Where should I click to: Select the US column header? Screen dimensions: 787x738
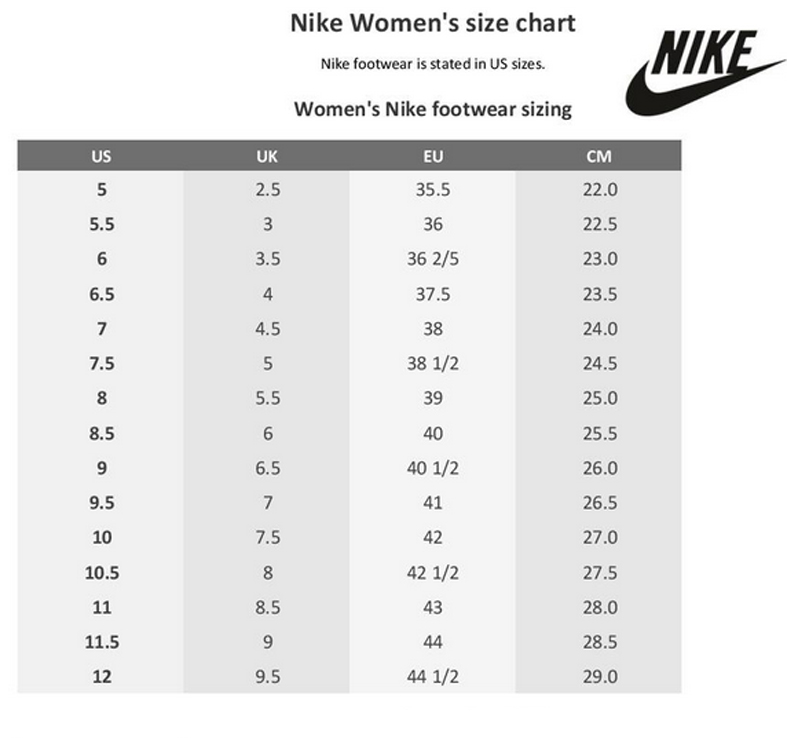click(101, 156)
